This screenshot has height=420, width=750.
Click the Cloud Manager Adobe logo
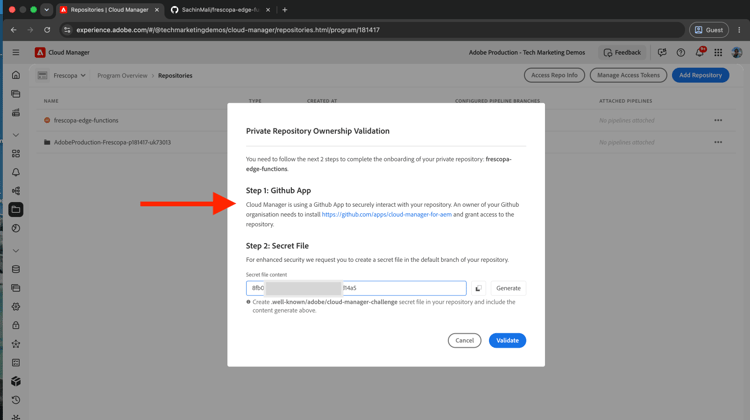point(40,52)
